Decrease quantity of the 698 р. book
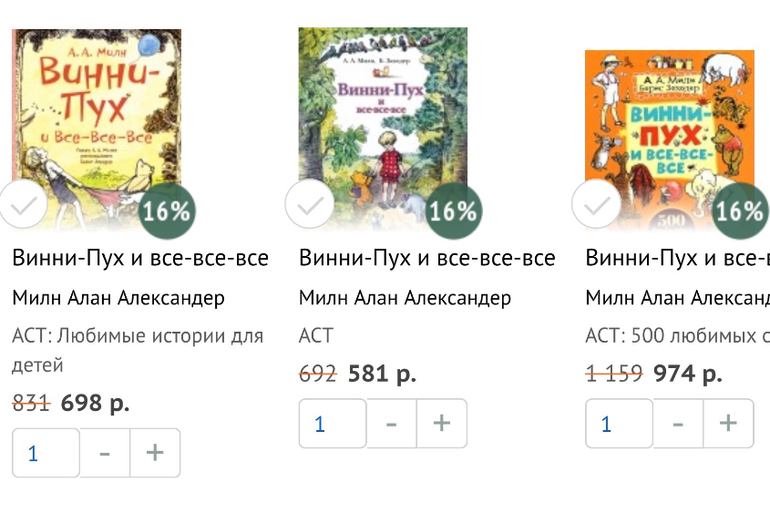The height and width of the screenshot is (513, 770). click(x=105, y=453)
